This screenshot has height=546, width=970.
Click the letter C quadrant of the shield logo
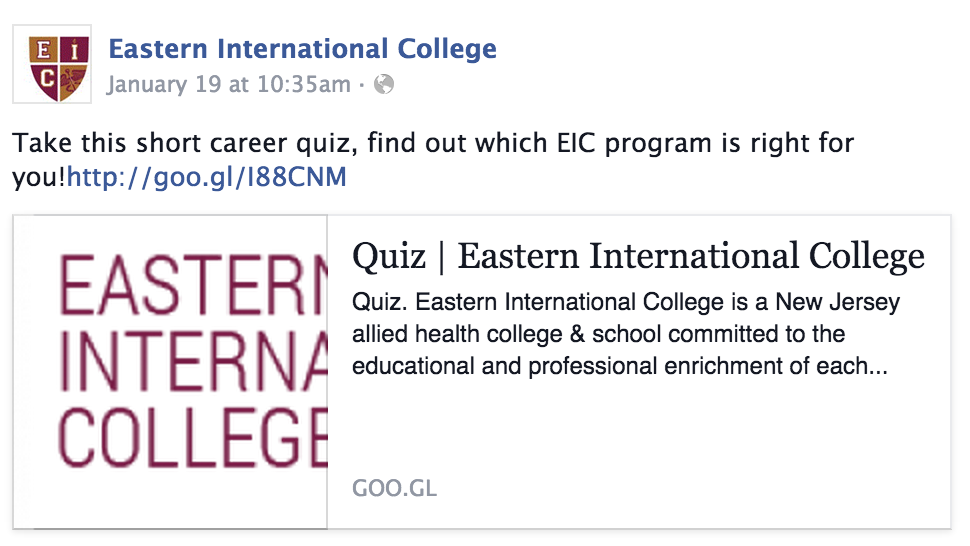(x=46, y=80)
